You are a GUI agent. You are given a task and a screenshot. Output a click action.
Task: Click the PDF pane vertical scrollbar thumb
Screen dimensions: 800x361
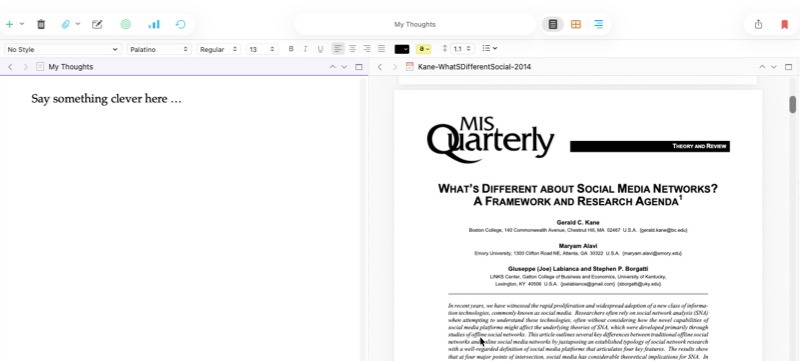tap(792, 104)
